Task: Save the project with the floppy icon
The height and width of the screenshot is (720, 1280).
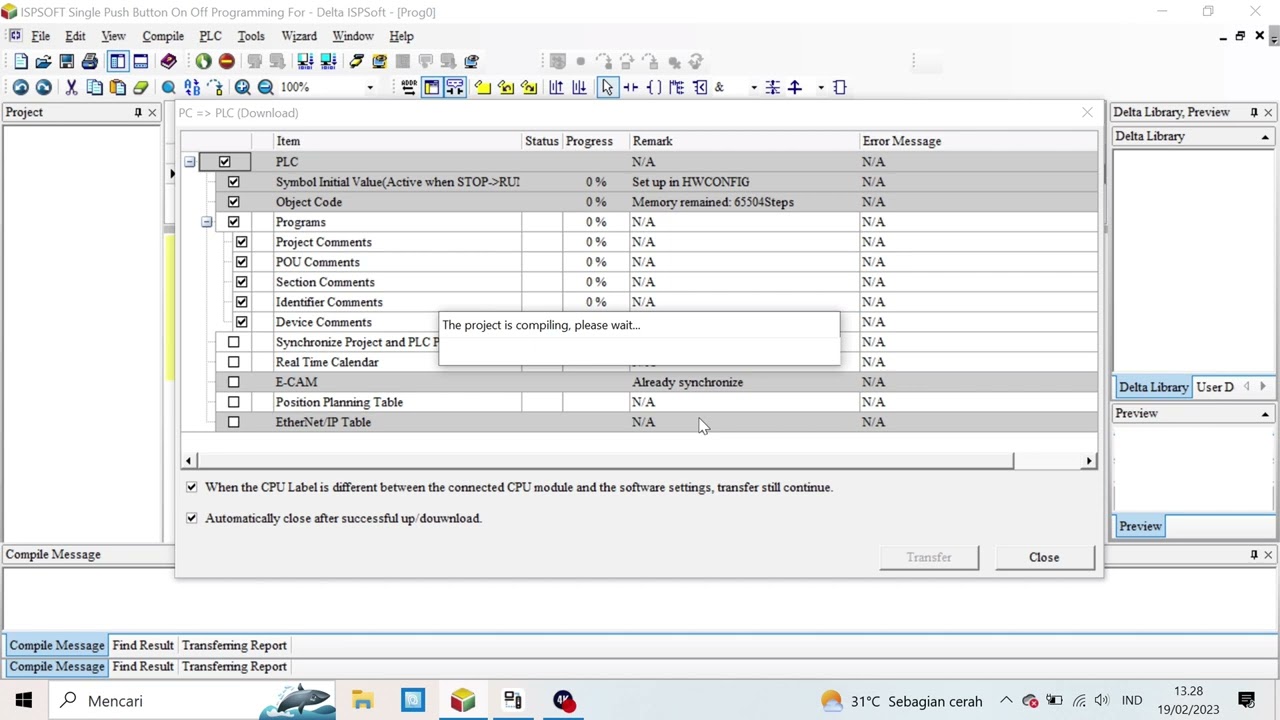Action: tap(66, 62)
